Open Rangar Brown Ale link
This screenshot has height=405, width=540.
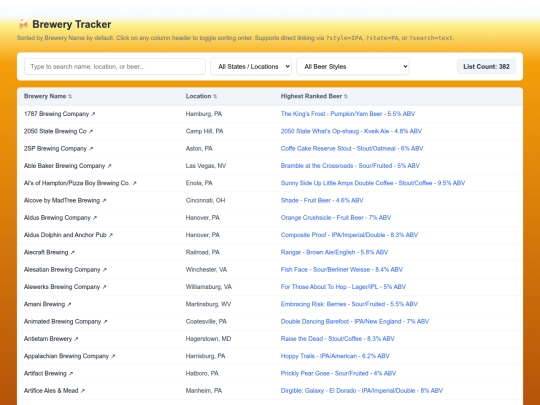[x=334, y=252]
